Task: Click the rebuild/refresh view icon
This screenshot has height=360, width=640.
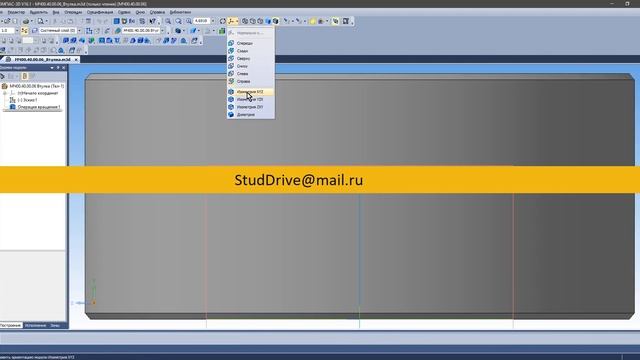Action: 223,21
